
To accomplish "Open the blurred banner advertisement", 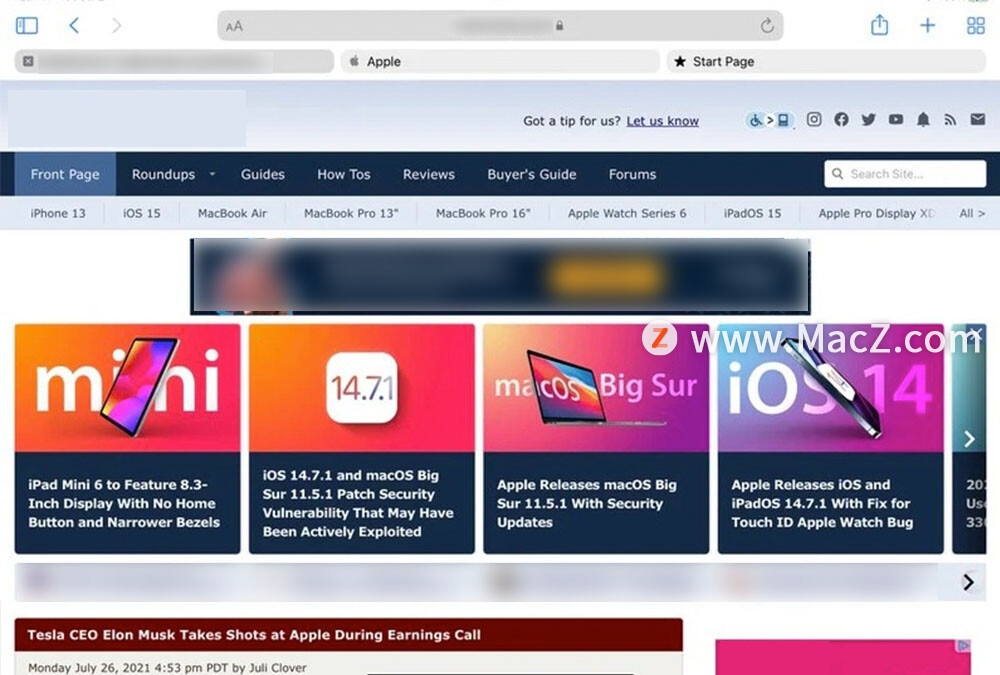I will [x=500, y=276].
